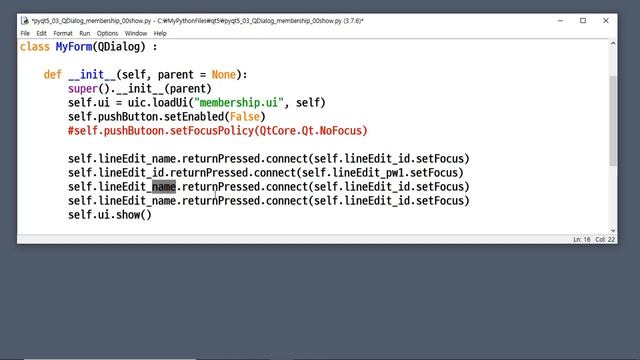Screen dimensions: 640x360
Task: Click the 'Ln: 16' status indicator
Action: tap(582, 240)
